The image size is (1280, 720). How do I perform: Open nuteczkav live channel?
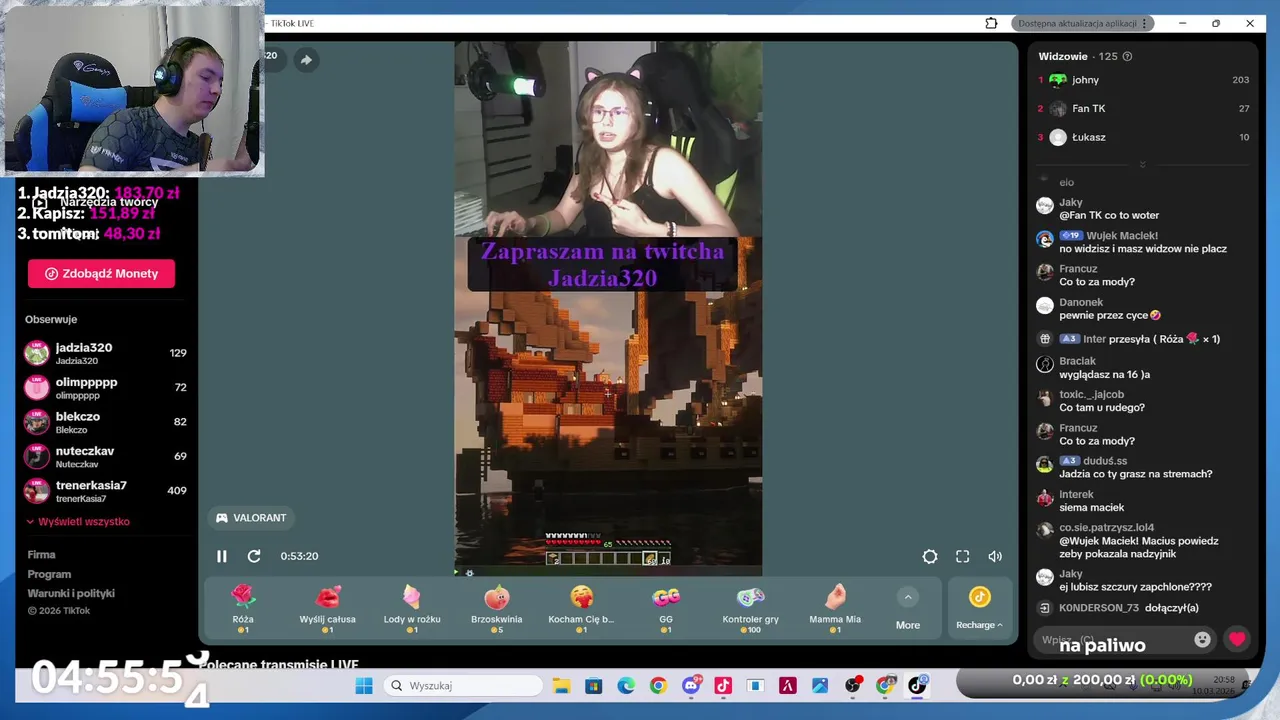click(105, 457)
